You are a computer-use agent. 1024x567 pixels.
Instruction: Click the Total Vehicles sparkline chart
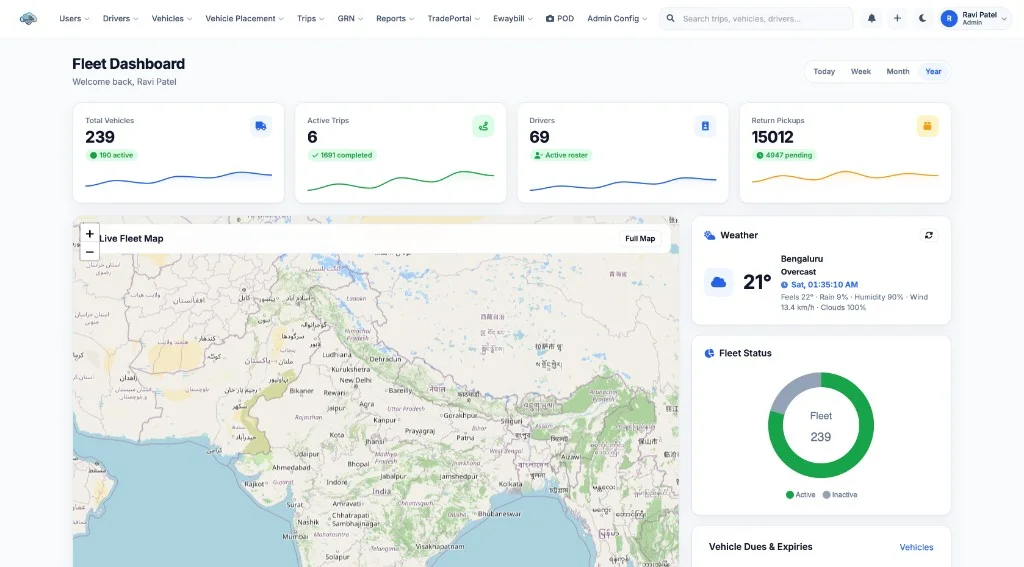178,179
